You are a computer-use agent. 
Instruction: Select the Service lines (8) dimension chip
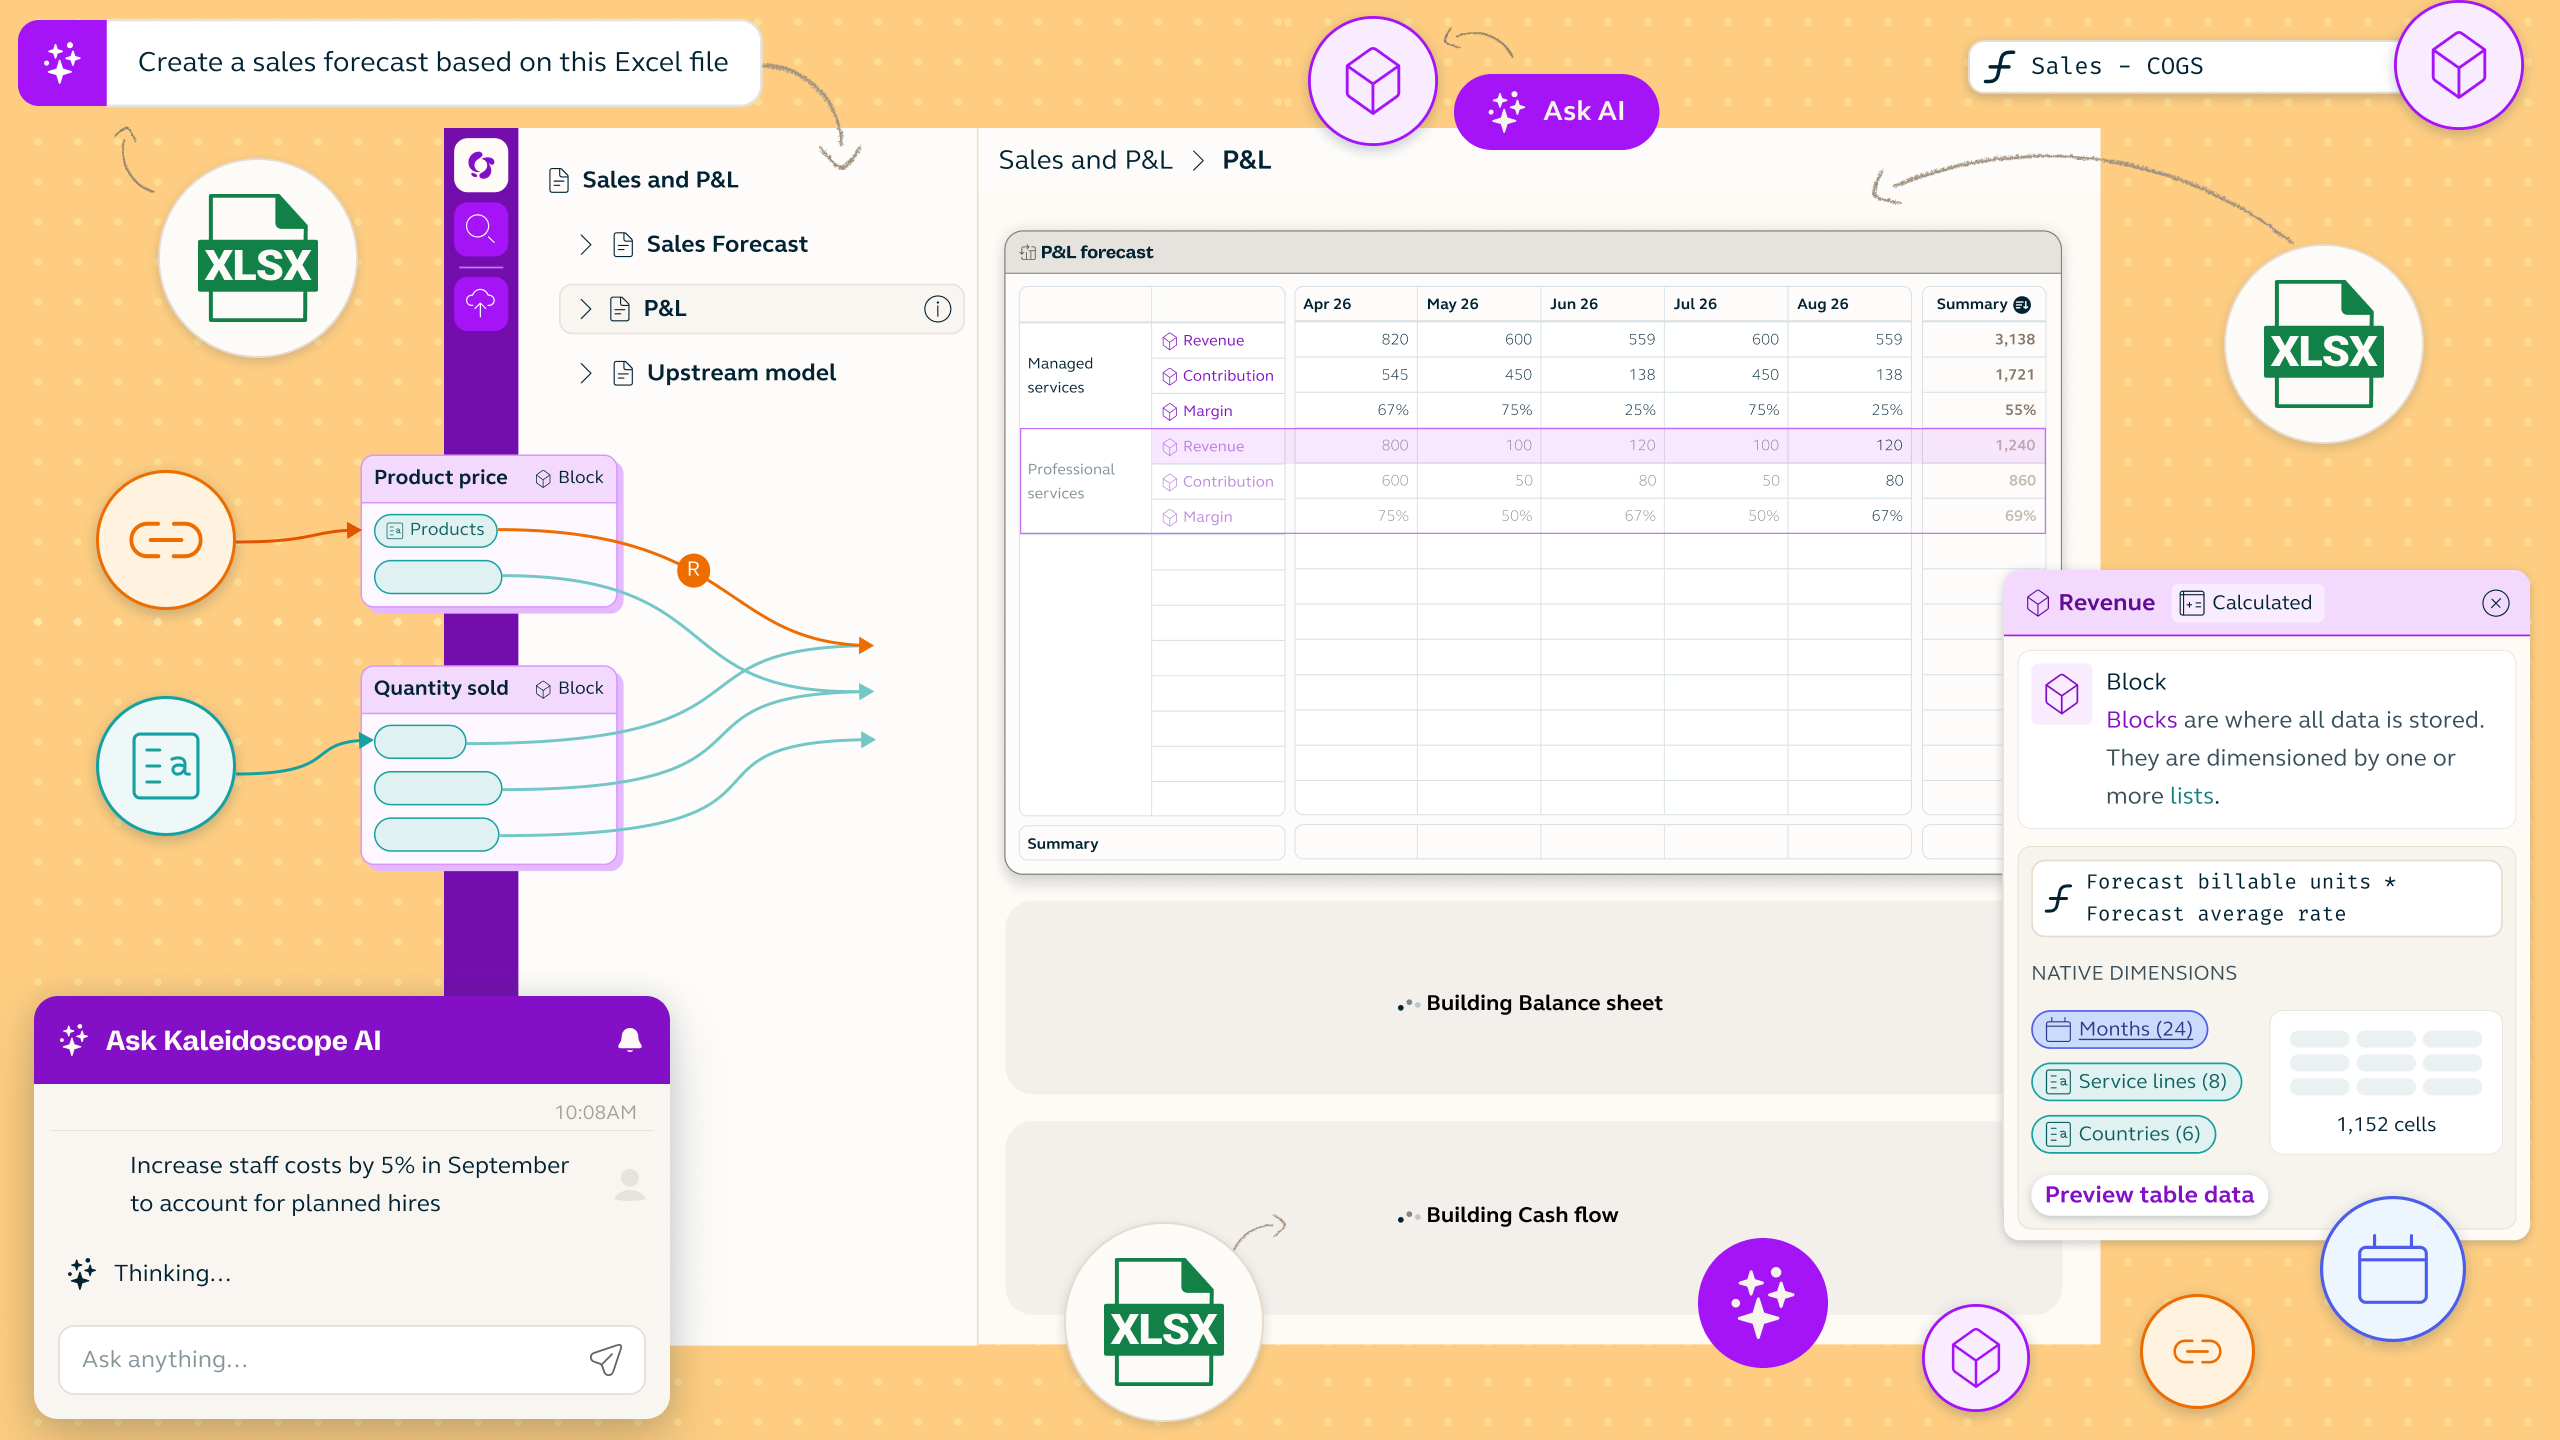tap(2136, 1082)
